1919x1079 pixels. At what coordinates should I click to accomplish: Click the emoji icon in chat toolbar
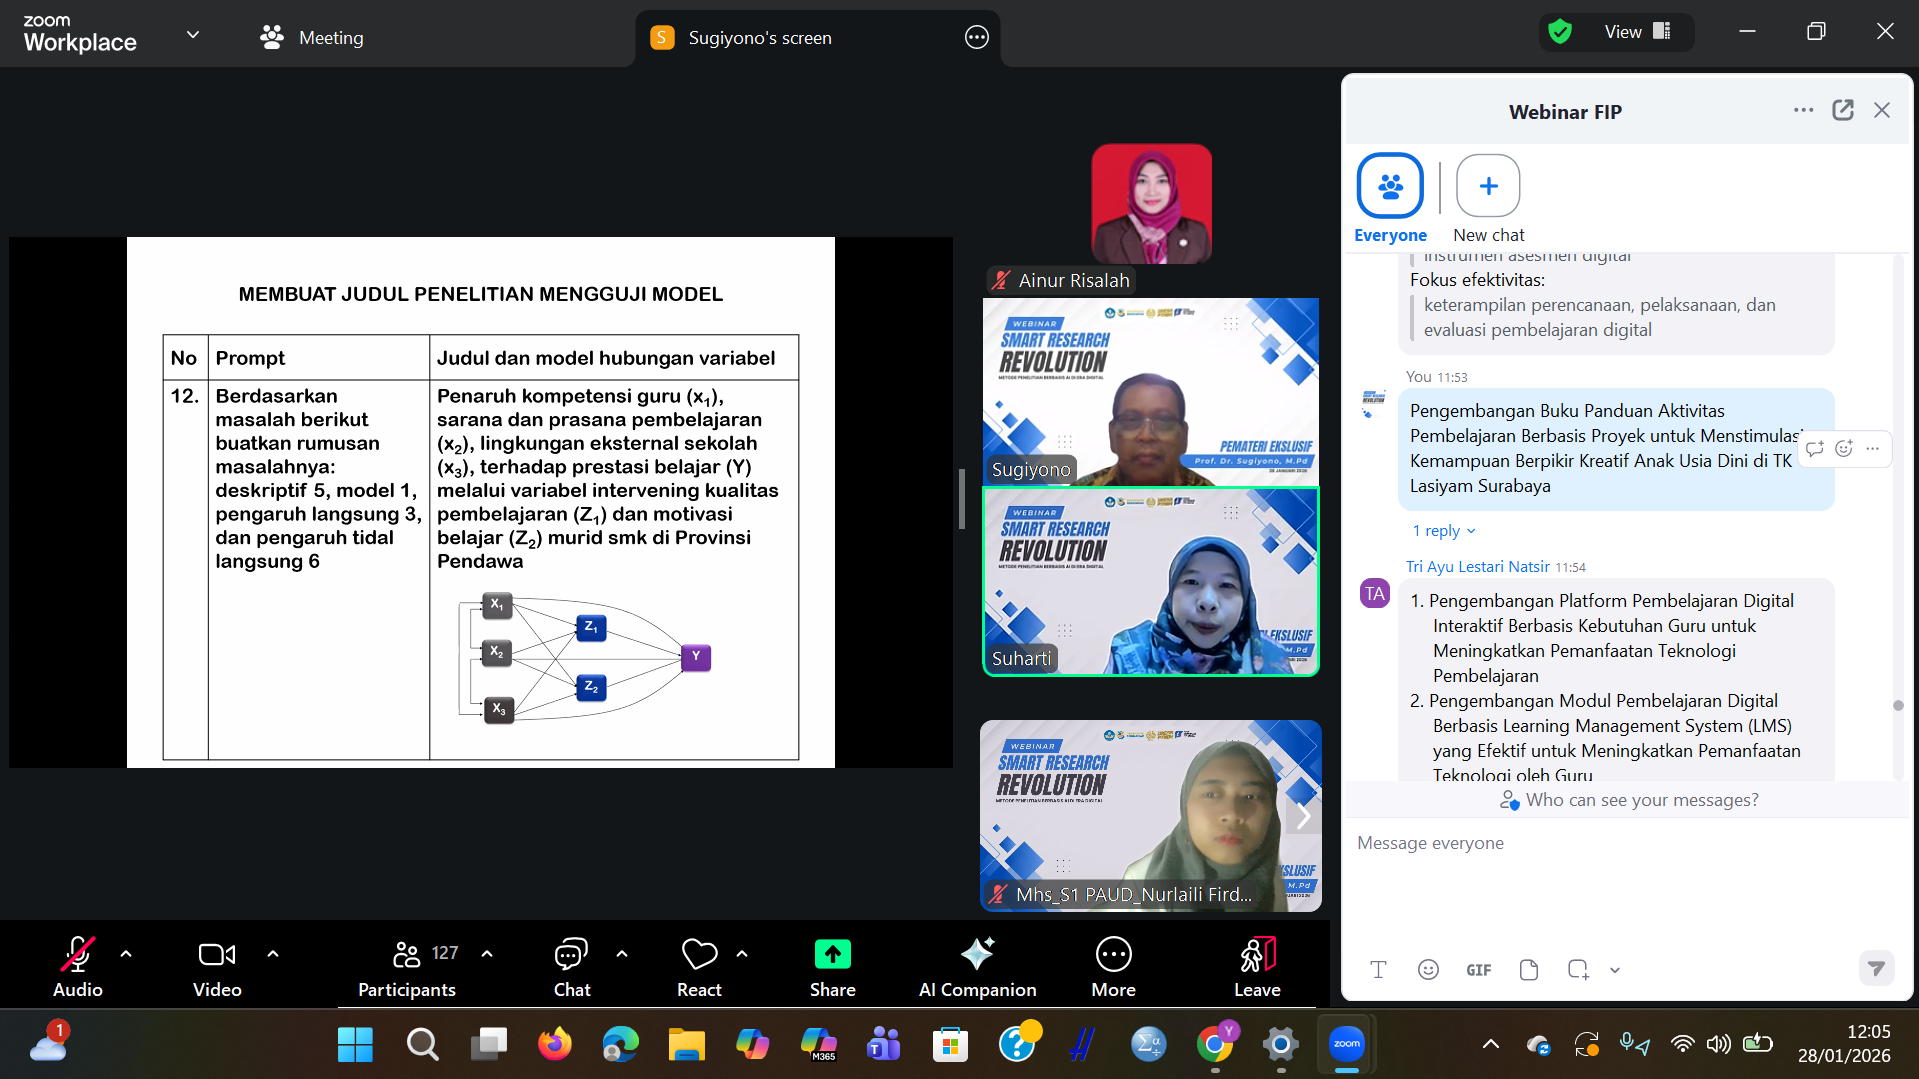click(1428, 969)
